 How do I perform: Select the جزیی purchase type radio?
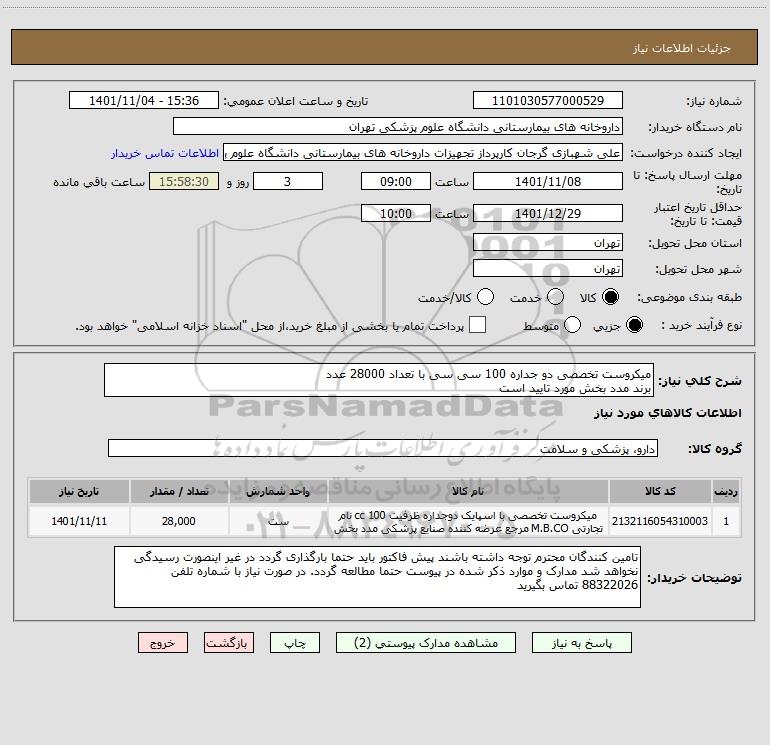[x=634, y=325]
